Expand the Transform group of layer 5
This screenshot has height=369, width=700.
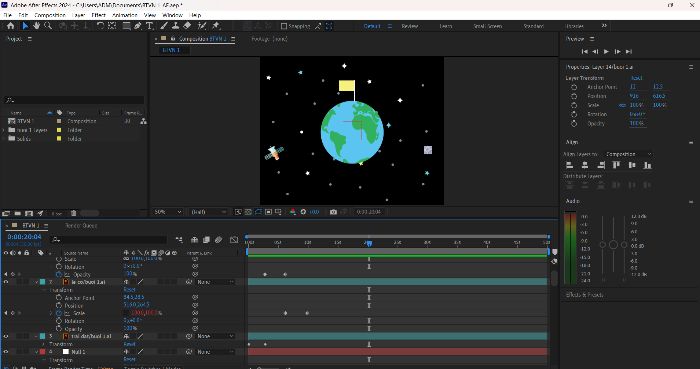44,344
